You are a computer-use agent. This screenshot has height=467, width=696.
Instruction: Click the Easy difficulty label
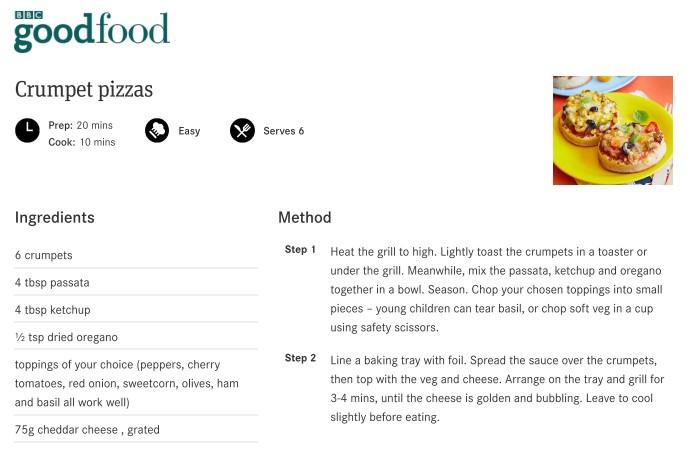point(190,131)
